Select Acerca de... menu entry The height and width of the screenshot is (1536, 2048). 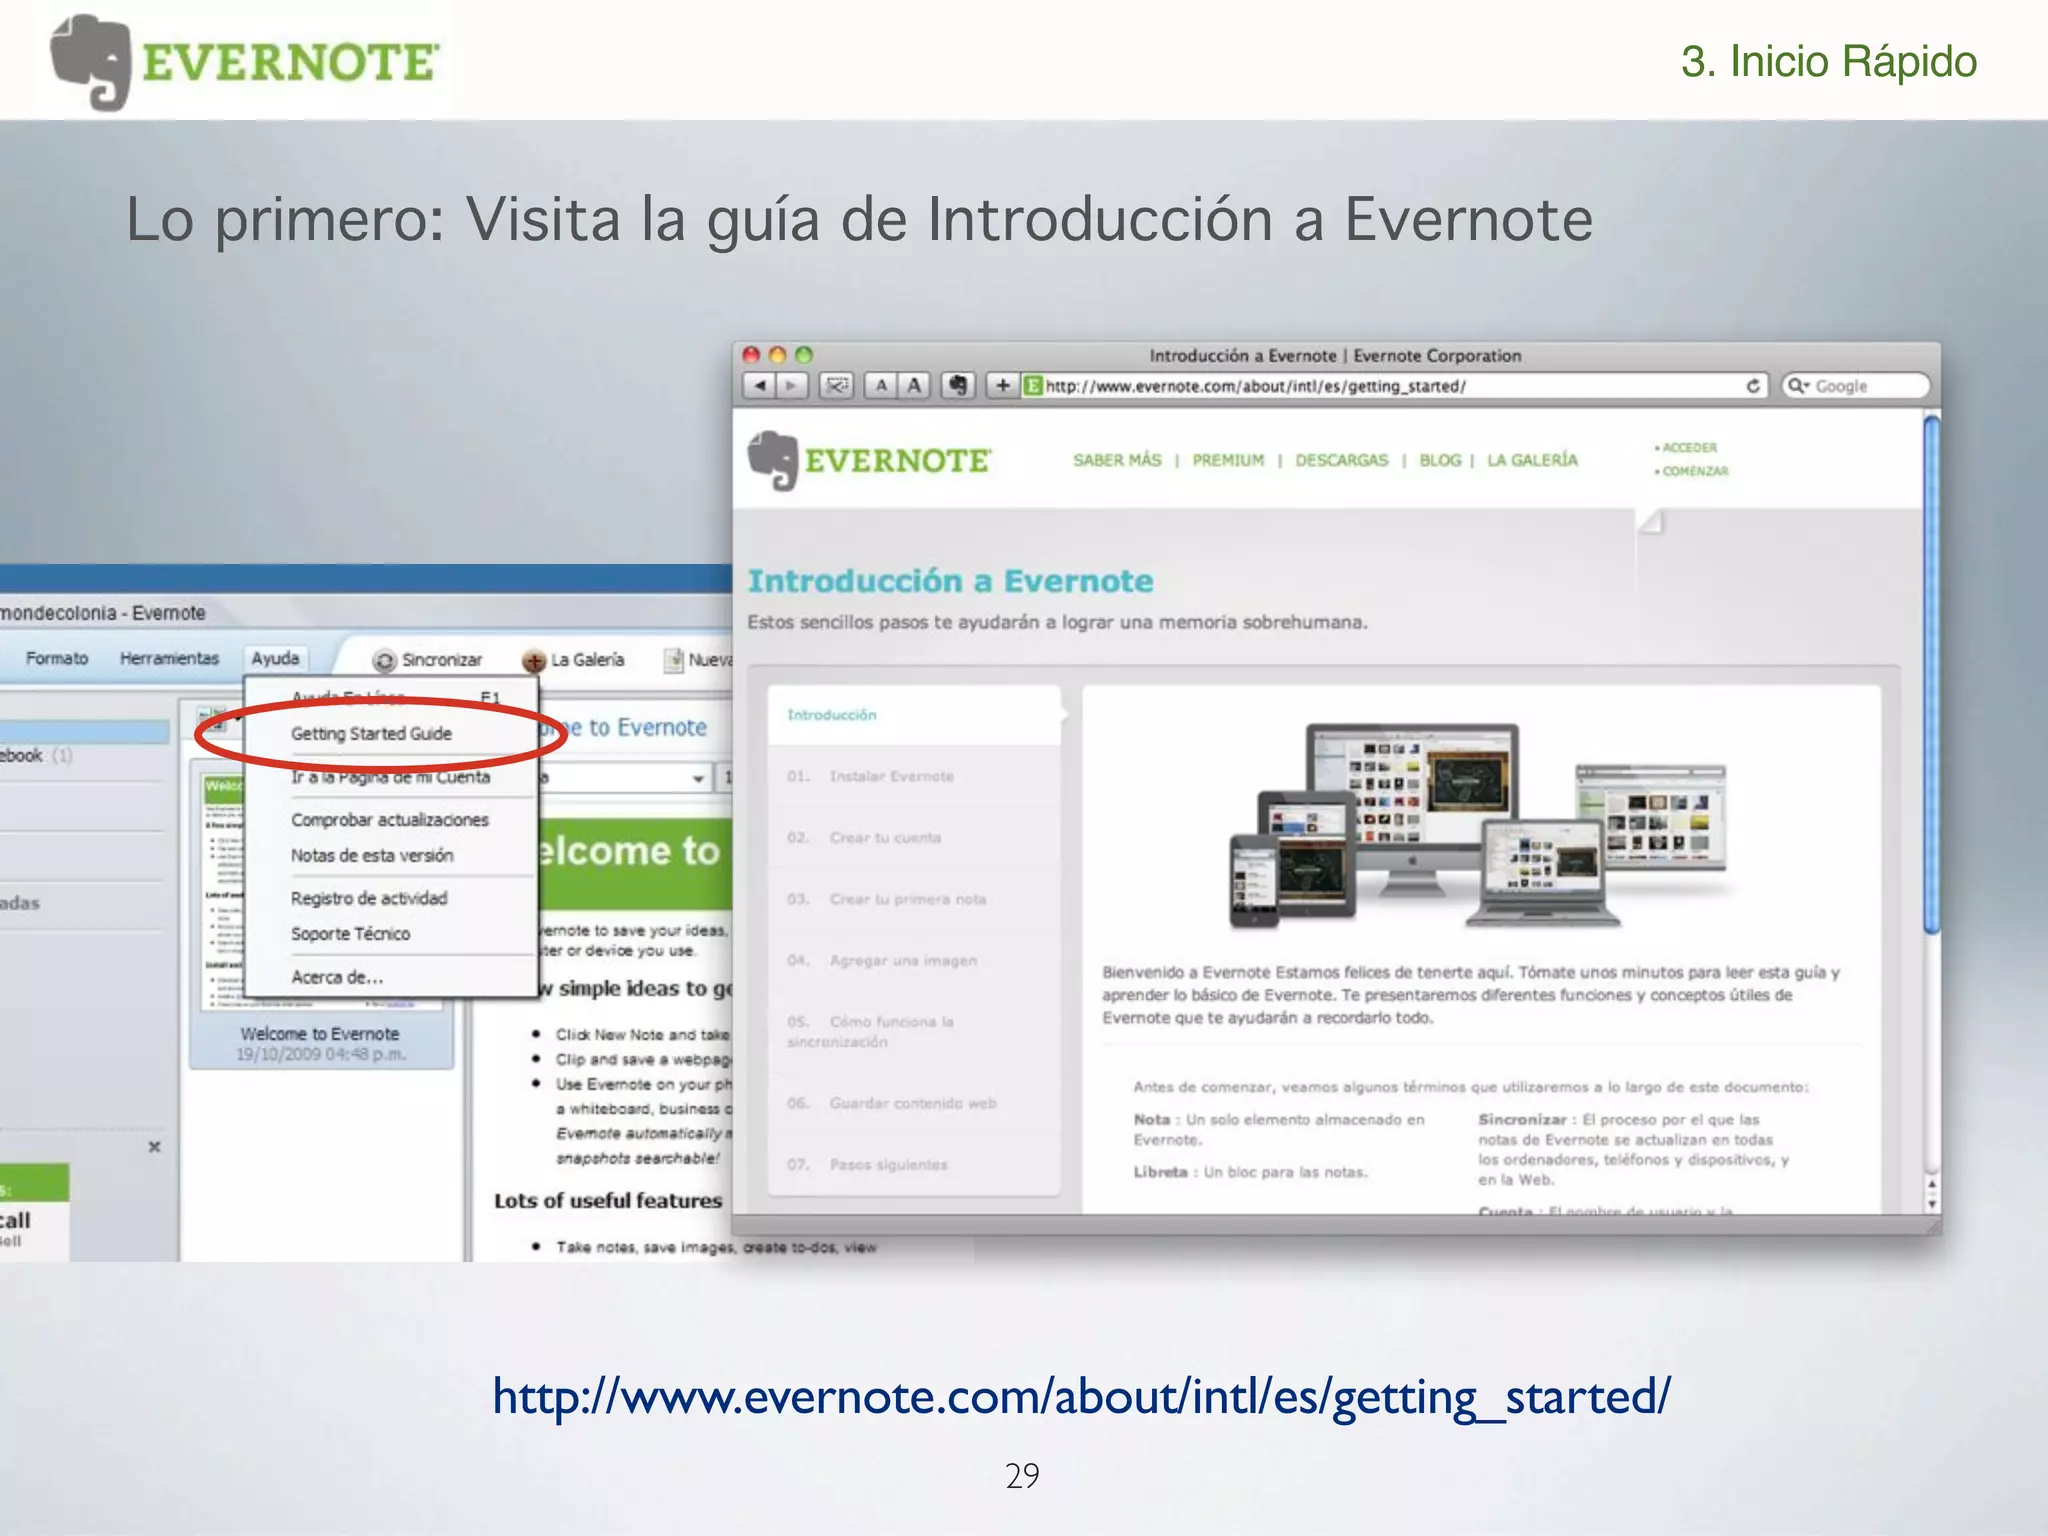[x=337, y=977]
